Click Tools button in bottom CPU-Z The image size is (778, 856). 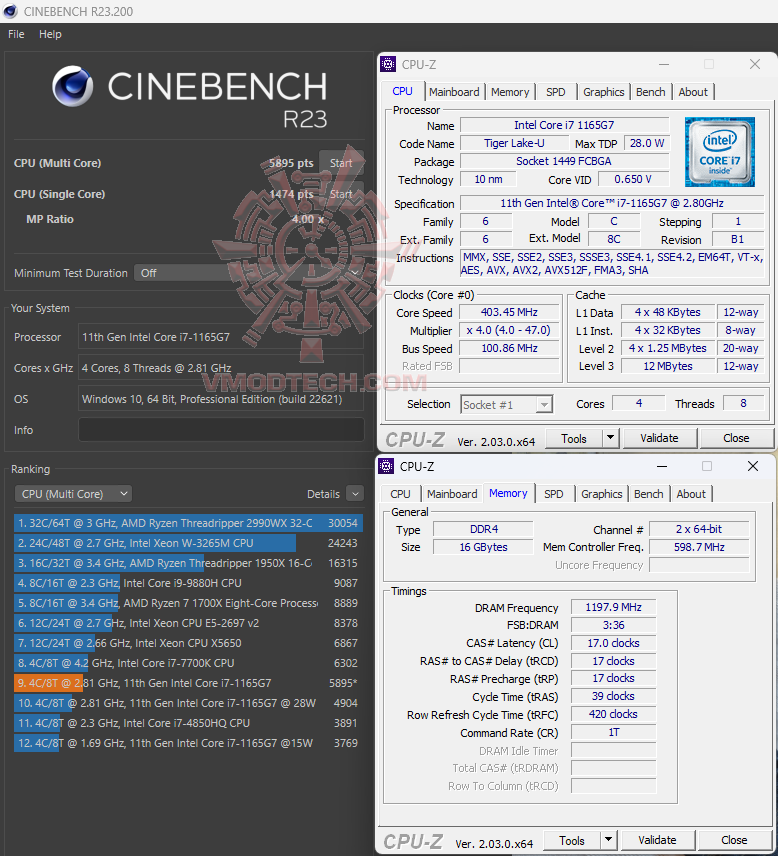coord(572,841)
